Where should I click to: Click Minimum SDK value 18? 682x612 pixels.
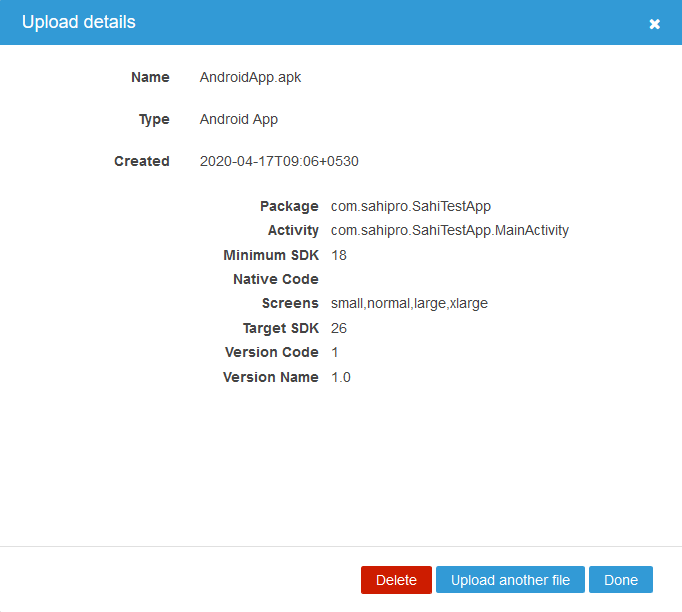pos(339,255)
